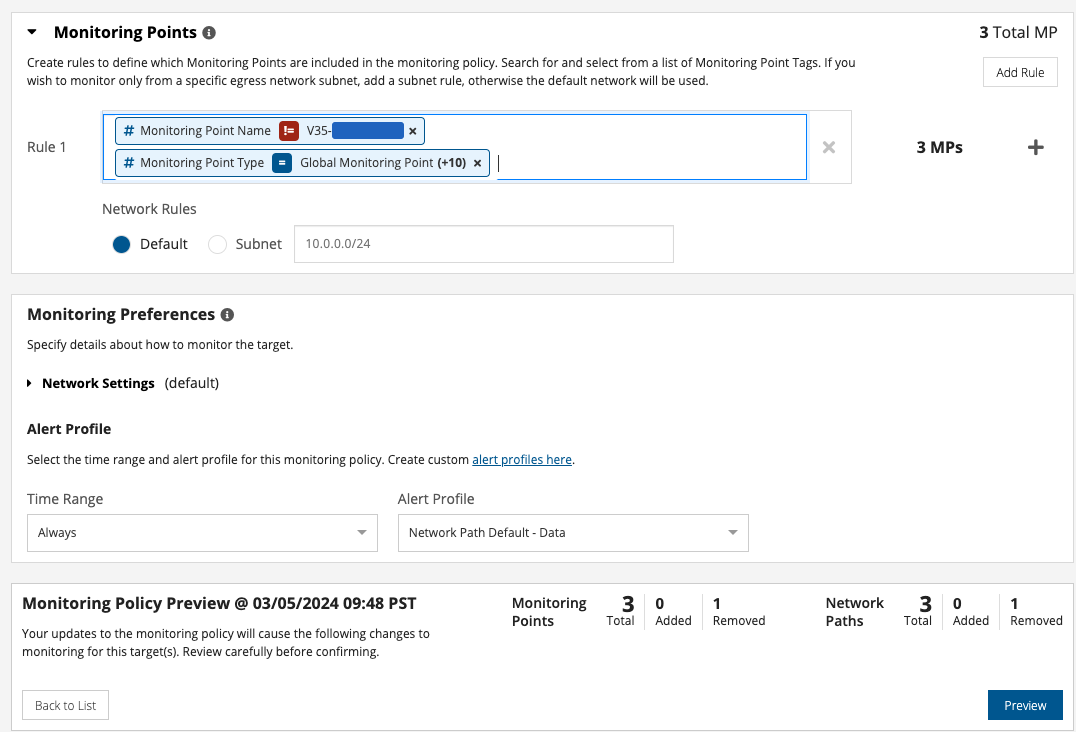Open the Alert Profile dropdown

pyautogui.click(x=573, y=533)
